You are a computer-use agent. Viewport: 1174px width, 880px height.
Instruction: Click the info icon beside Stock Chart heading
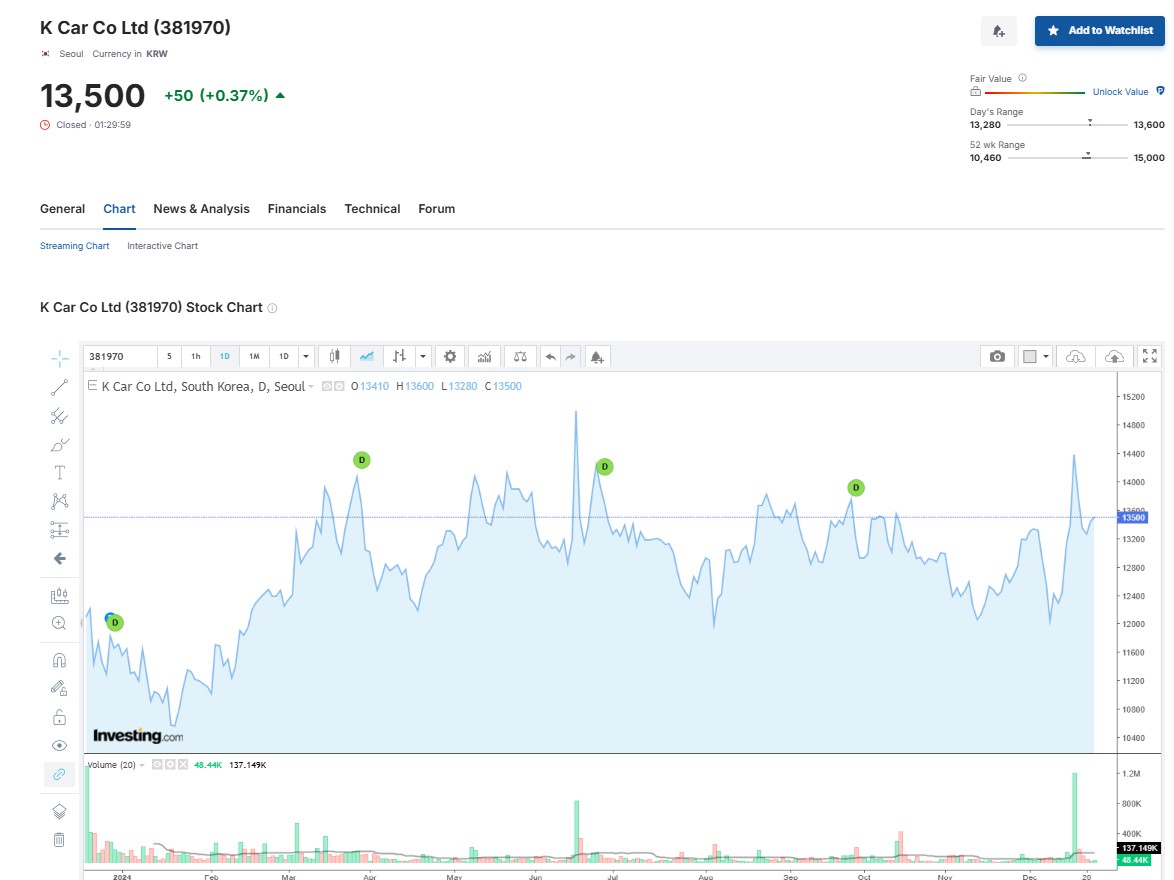(x=273, y=309)
